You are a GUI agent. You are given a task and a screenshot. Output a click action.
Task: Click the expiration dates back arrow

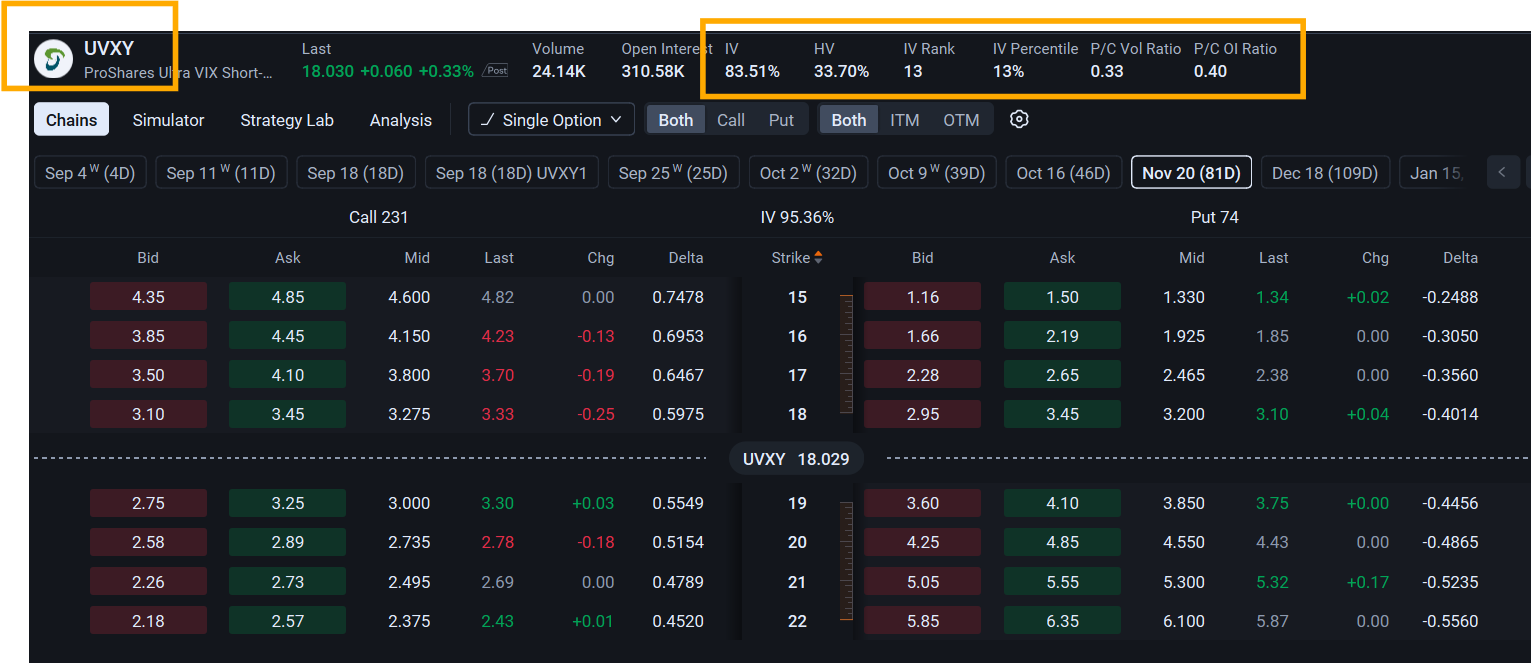(x=1502, y=173)
